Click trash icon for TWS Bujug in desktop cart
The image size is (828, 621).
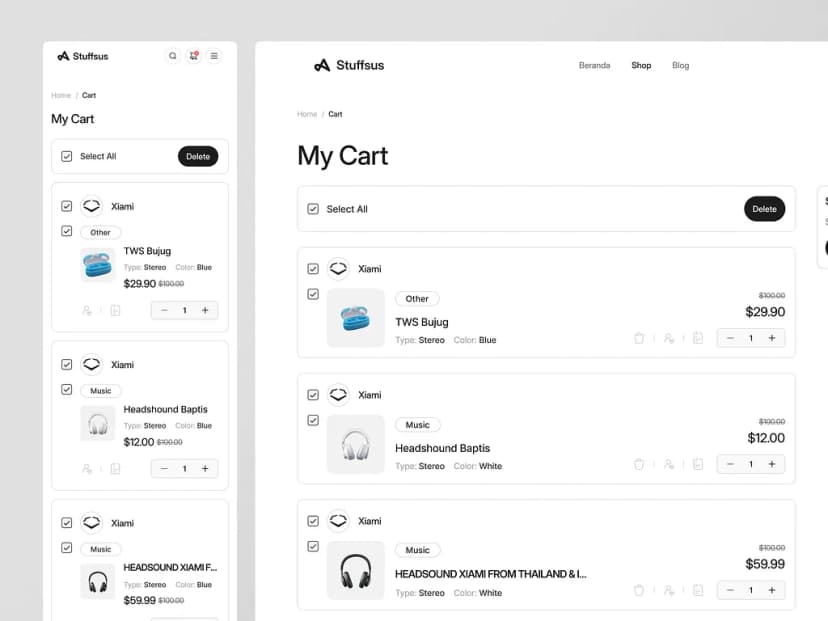tap(639, 338)
